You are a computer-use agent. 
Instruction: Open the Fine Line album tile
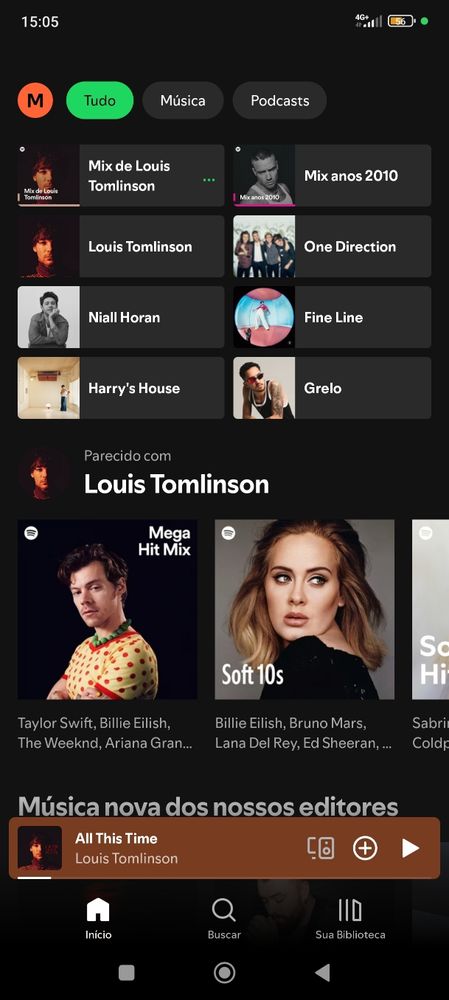point(332,317)
